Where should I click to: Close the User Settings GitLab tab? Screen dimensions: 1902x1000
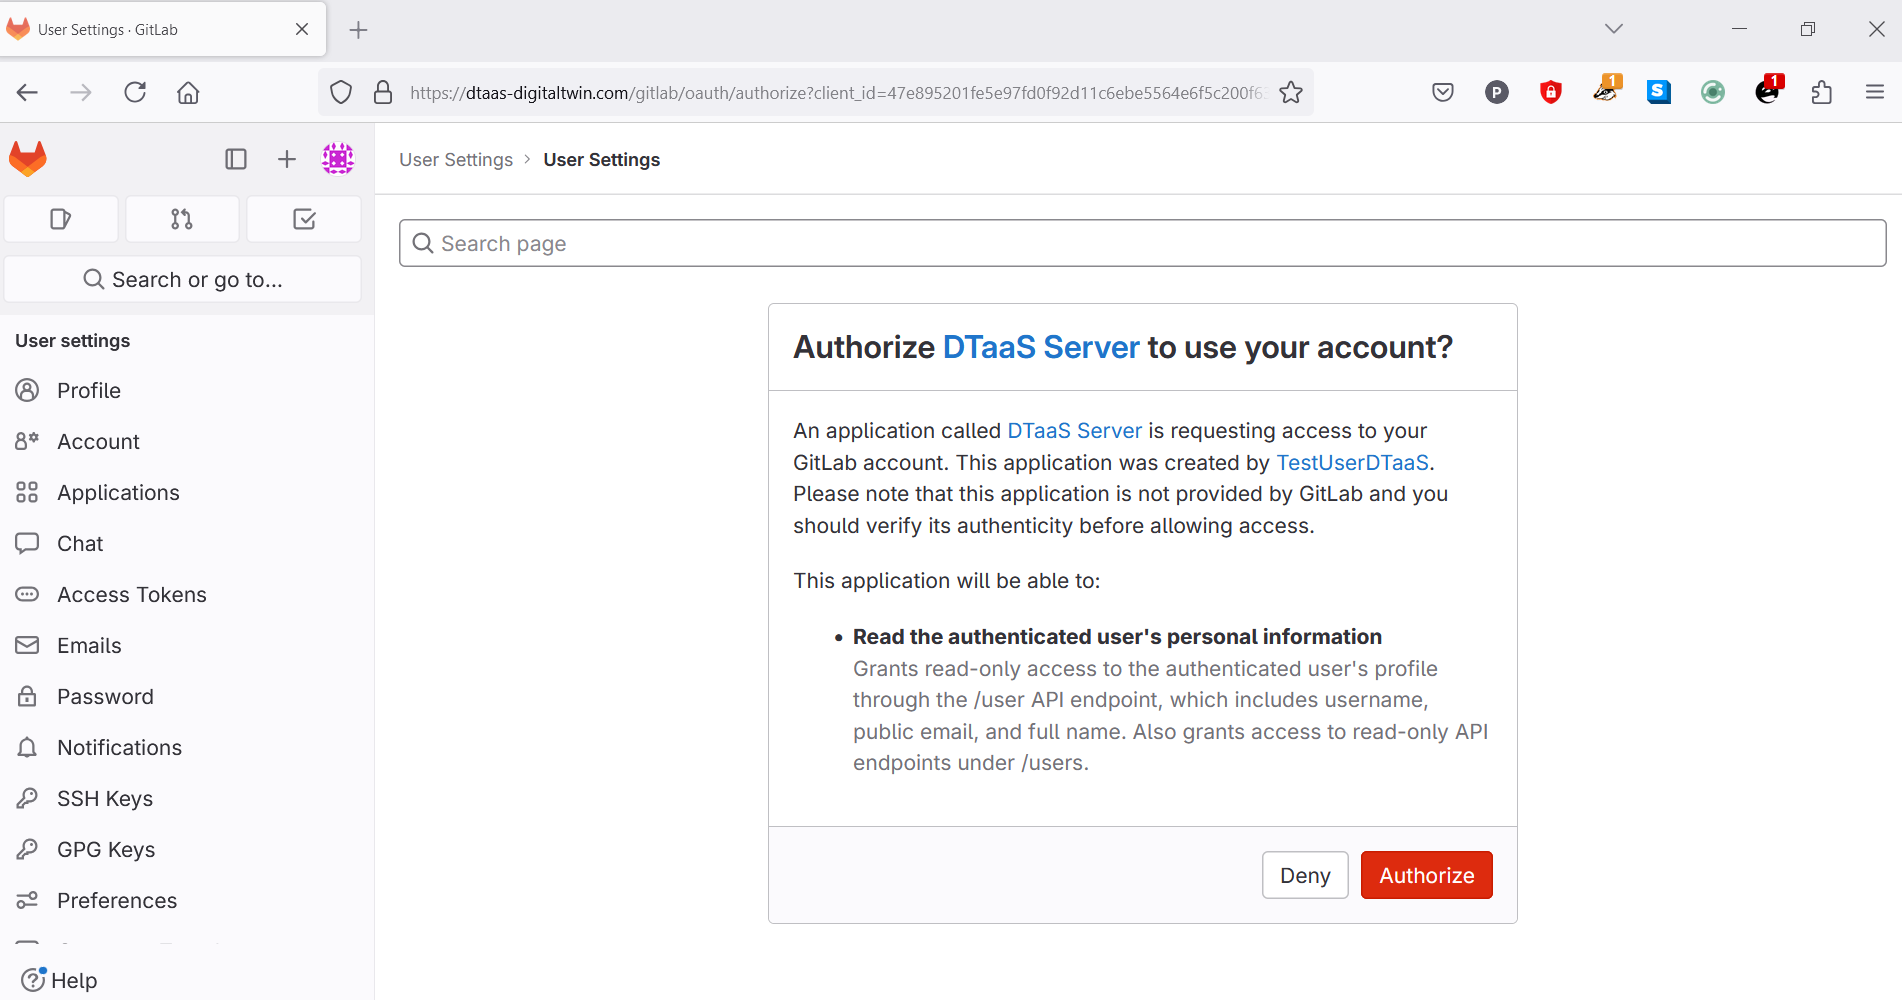pos(302,30)
